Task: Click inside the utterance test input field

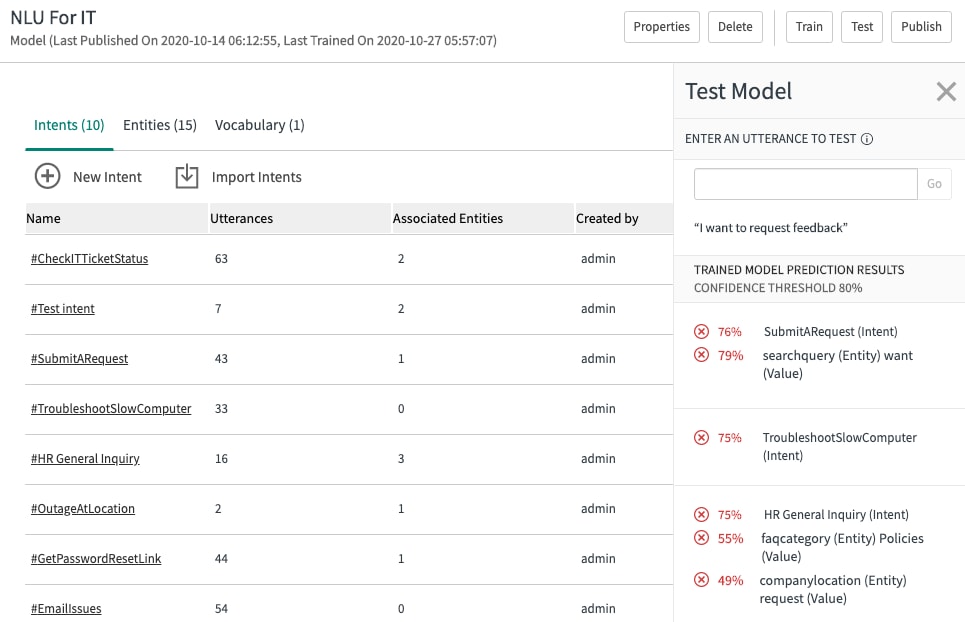Action: tap(805, 183)
